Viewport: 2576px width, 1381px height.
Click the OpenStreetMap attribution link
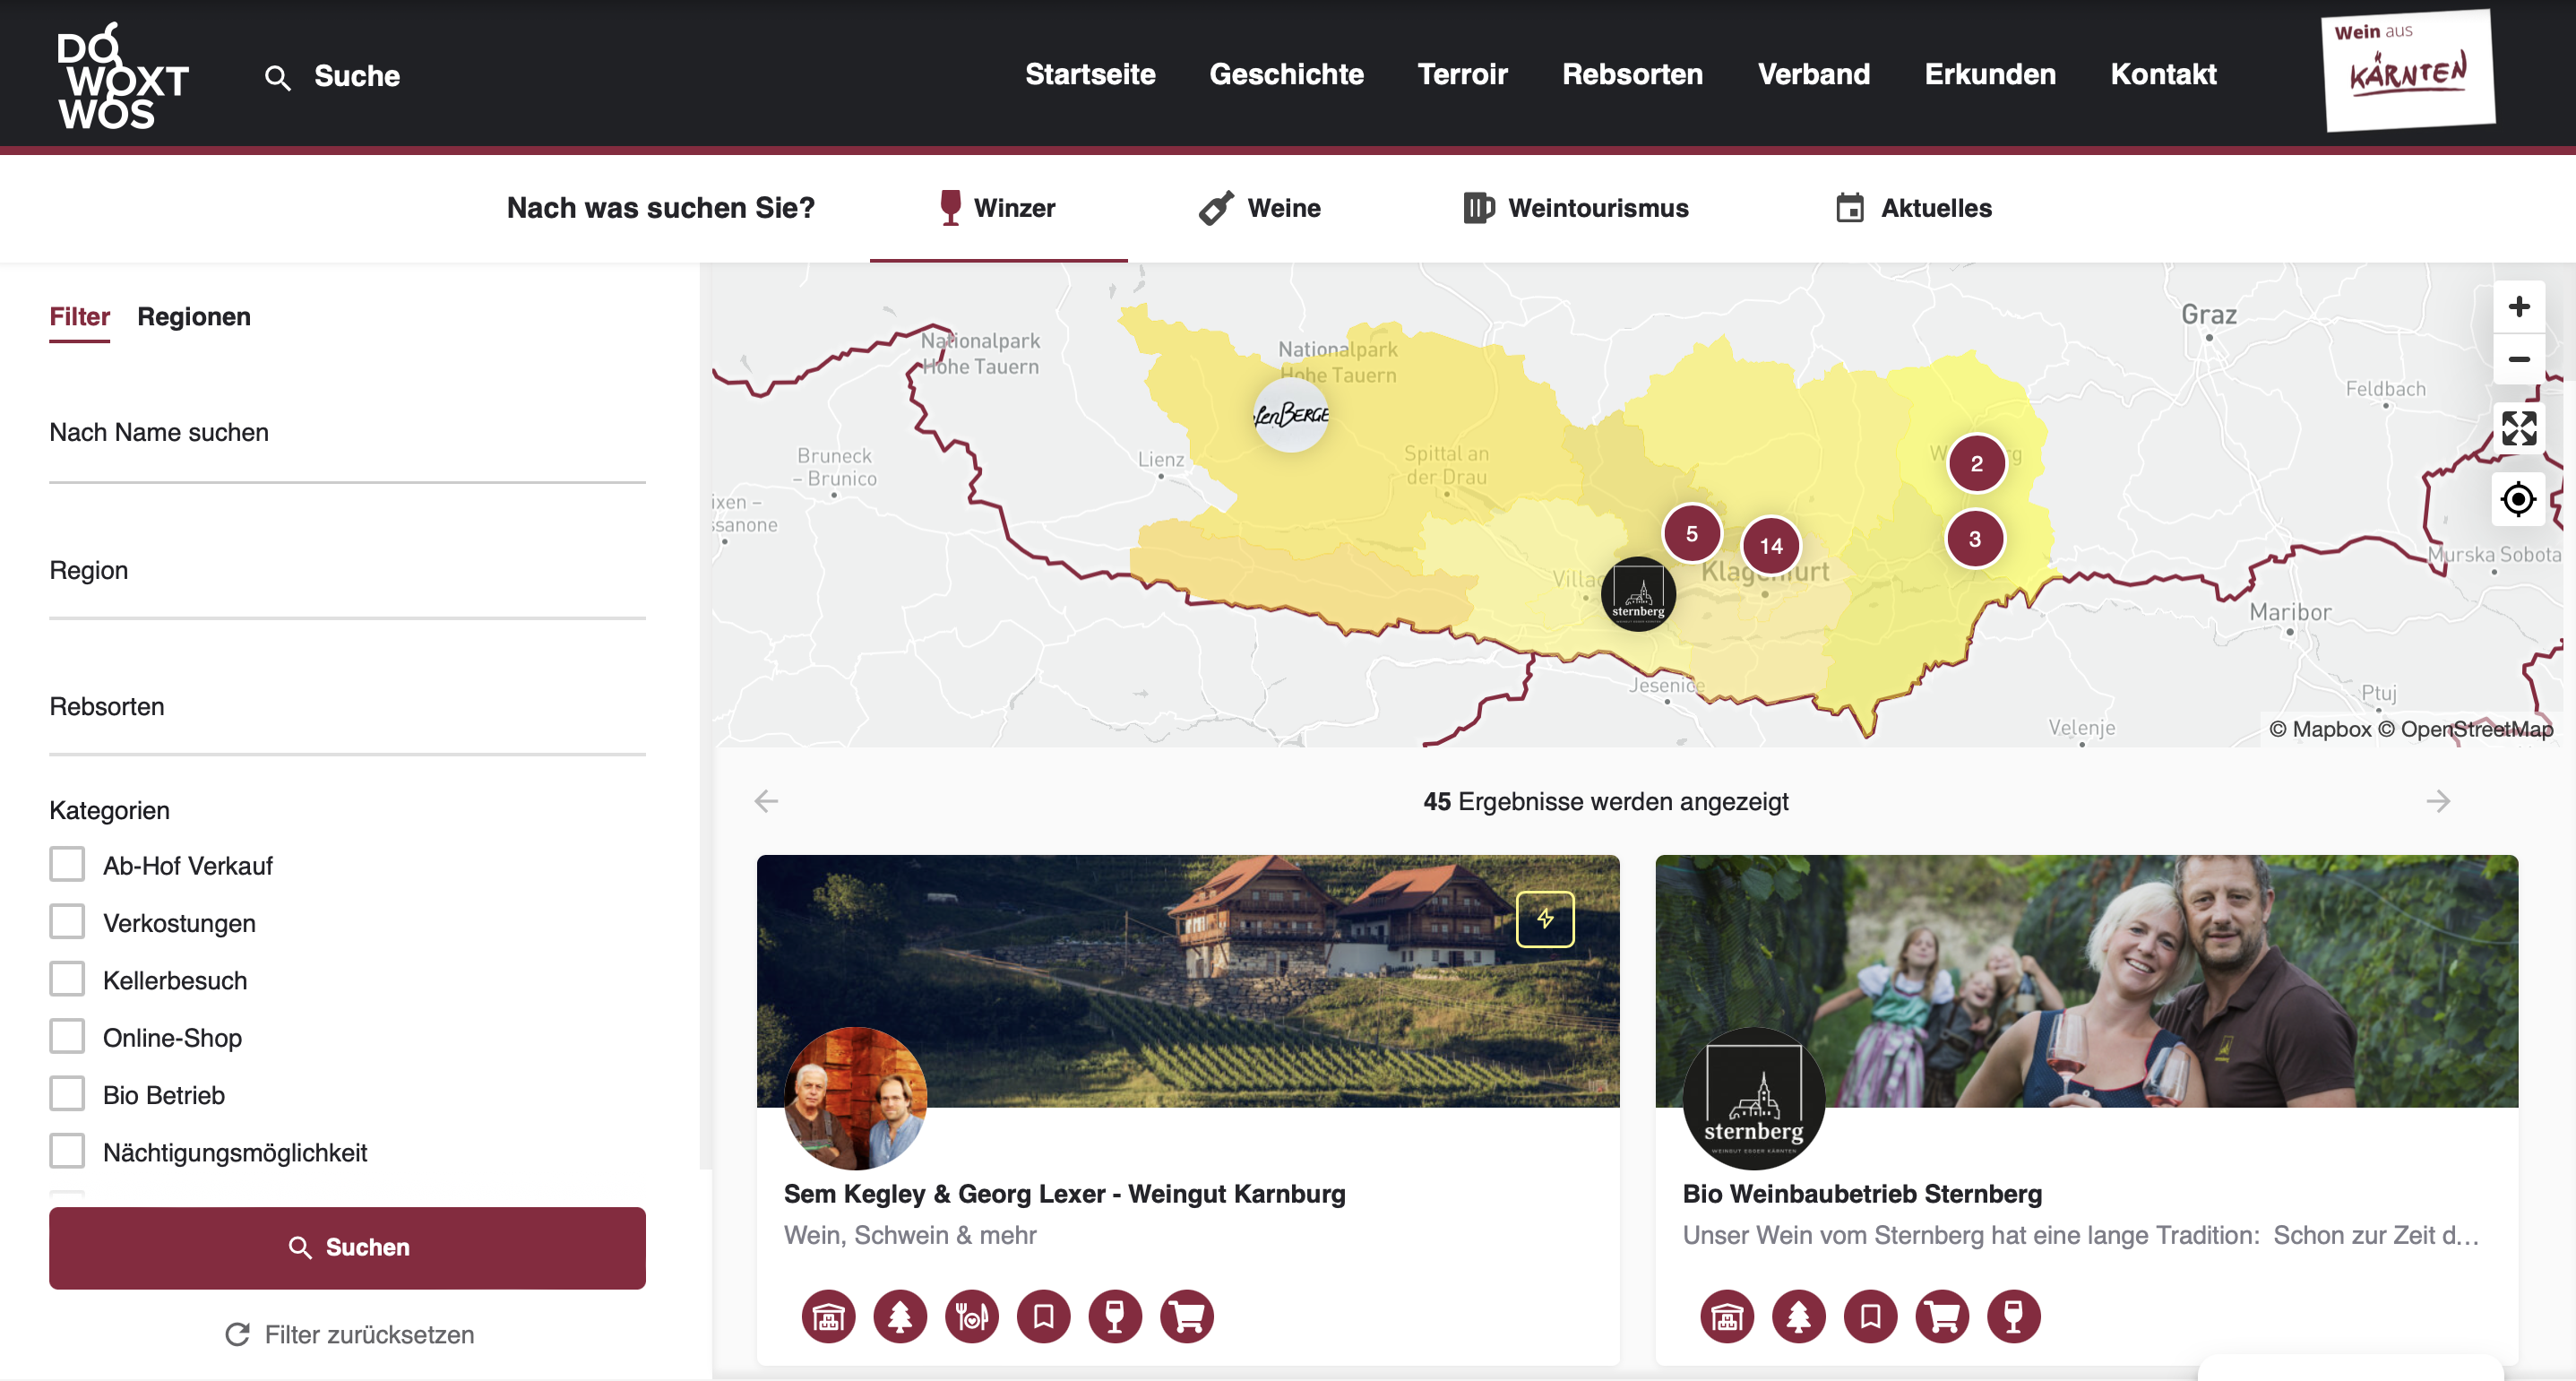[x=2466, y=729]
